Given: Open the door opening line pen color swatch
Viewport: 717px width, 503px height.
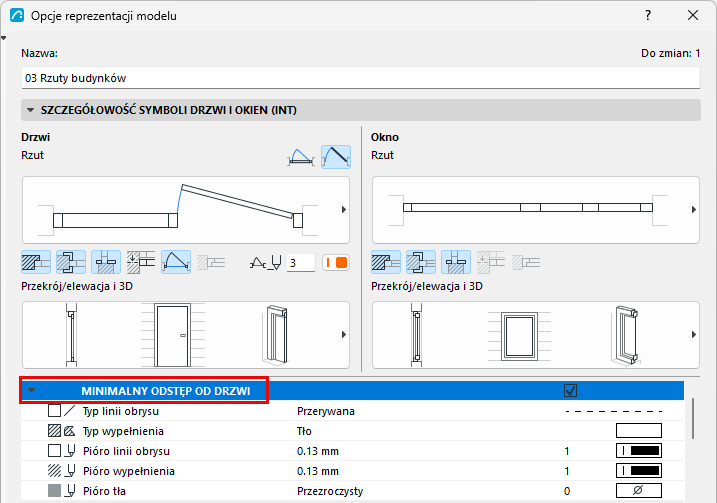Looking at the screenshot, I should tap(336, 263).
